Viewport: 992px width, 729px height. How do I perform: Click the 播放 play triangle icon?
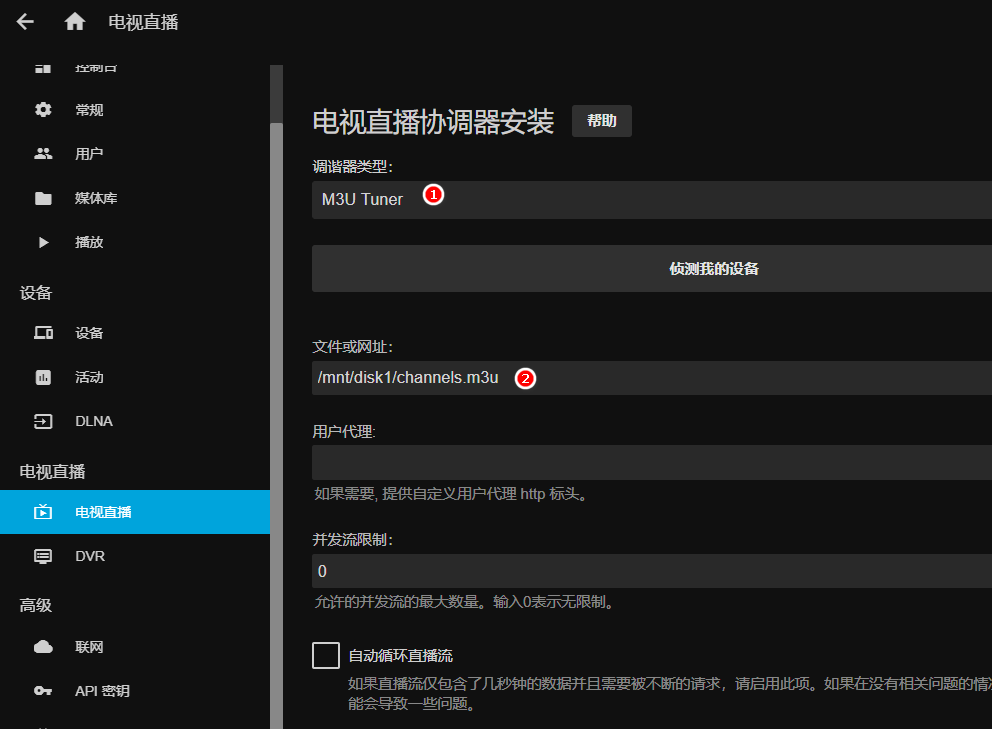pyautogui.click(x=43, y=242)
